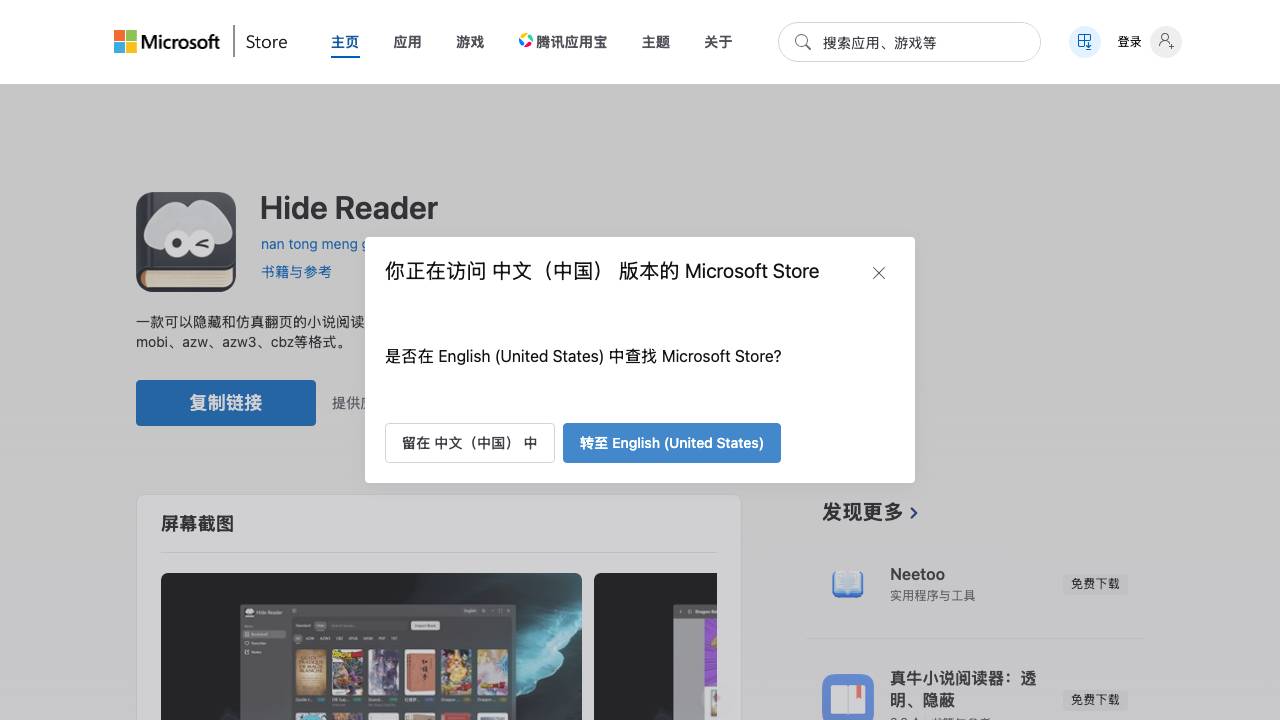Click the Hide Reader title text
This screenshot has height=720, width=1280.
pyautogui.click(x=348, y=208)
